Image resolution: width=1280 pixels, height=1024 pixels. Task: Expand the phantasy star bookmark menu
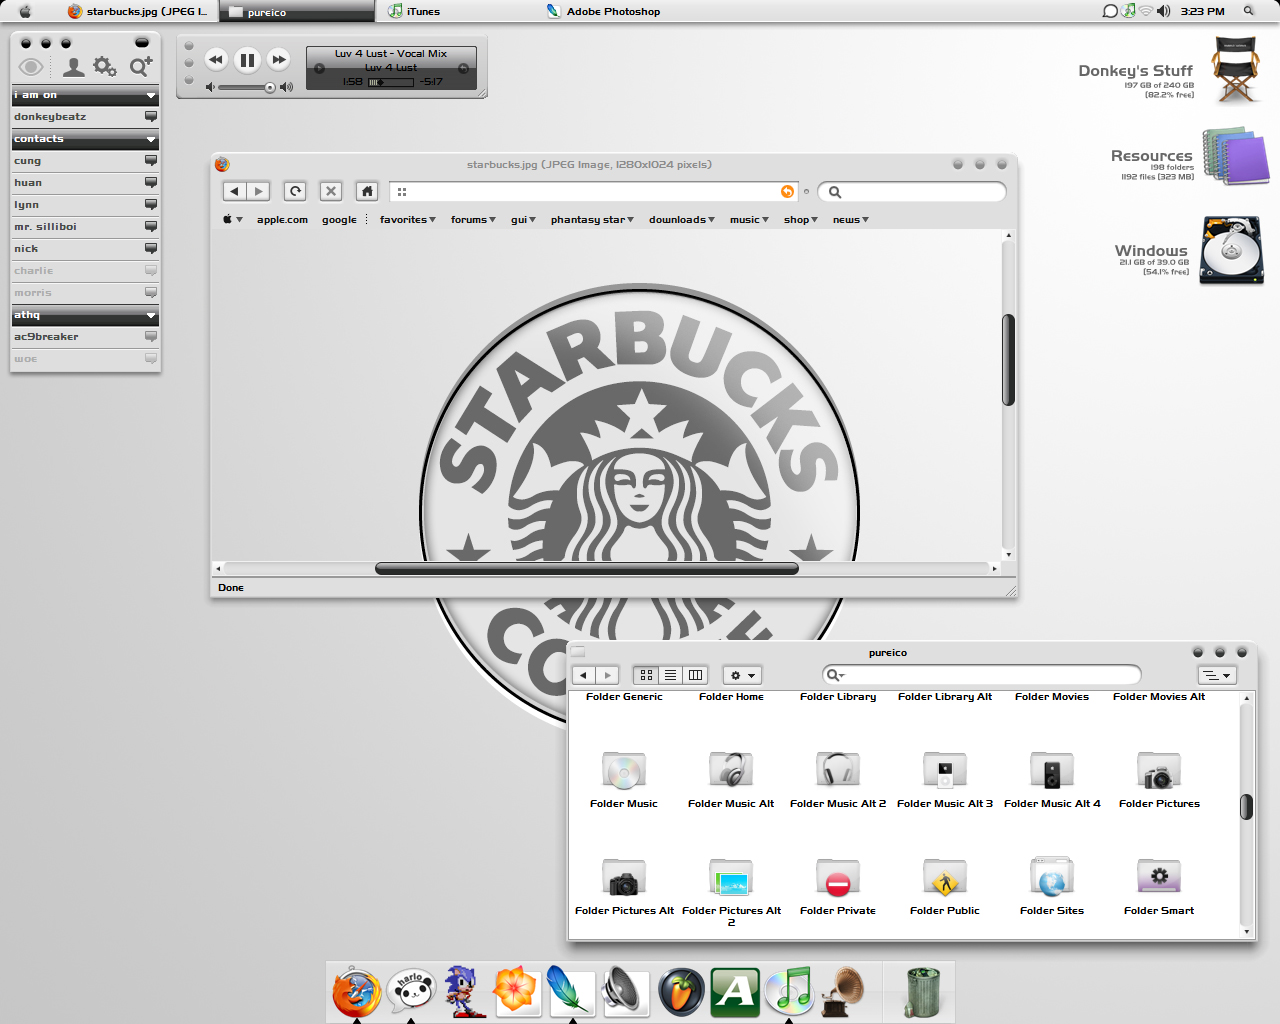coord(592,220)
